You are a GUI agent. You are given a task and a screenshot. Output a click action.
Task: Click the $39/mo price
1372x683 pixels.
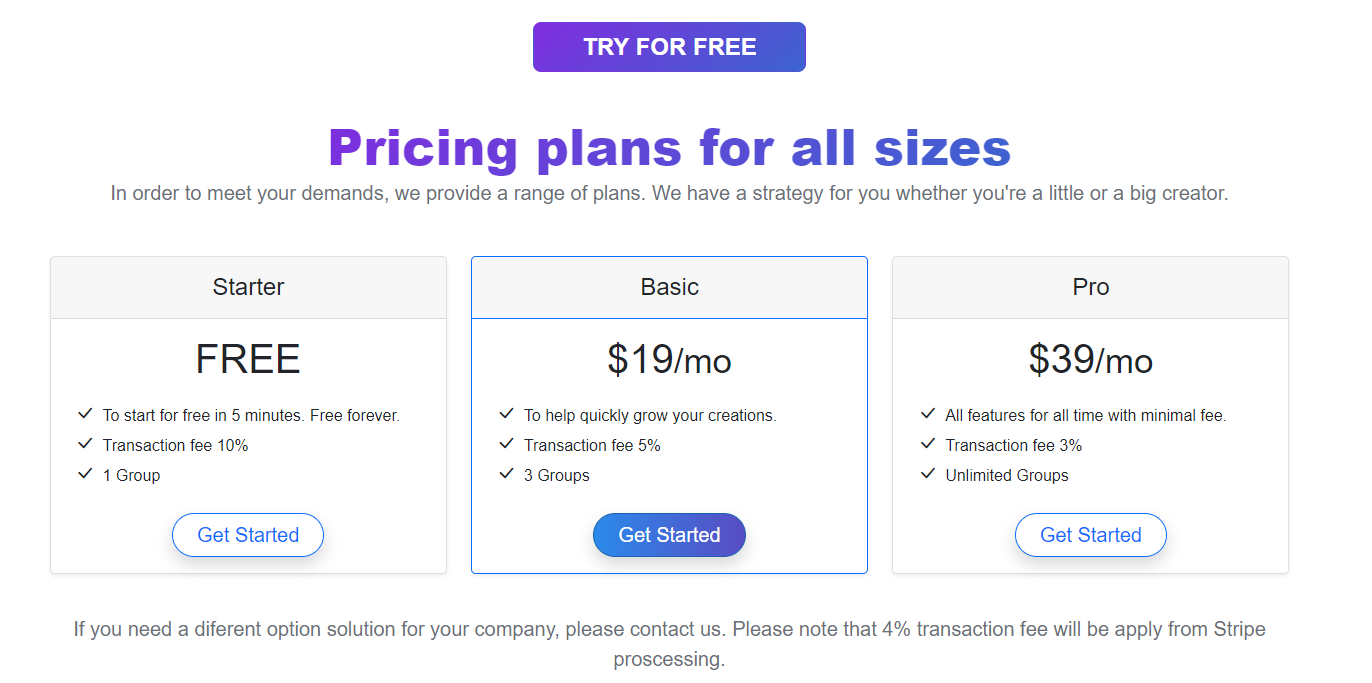click(1091, 360)
